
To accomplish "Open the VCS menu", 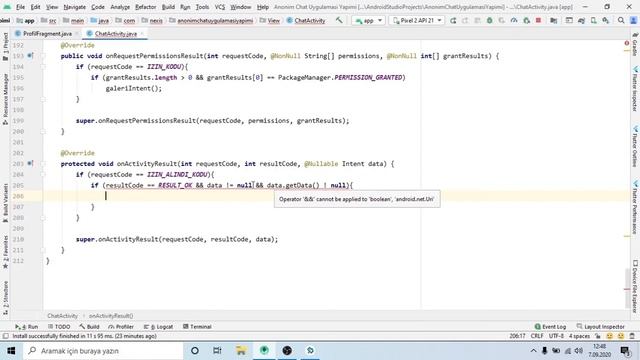I will (x=220, y=7).
